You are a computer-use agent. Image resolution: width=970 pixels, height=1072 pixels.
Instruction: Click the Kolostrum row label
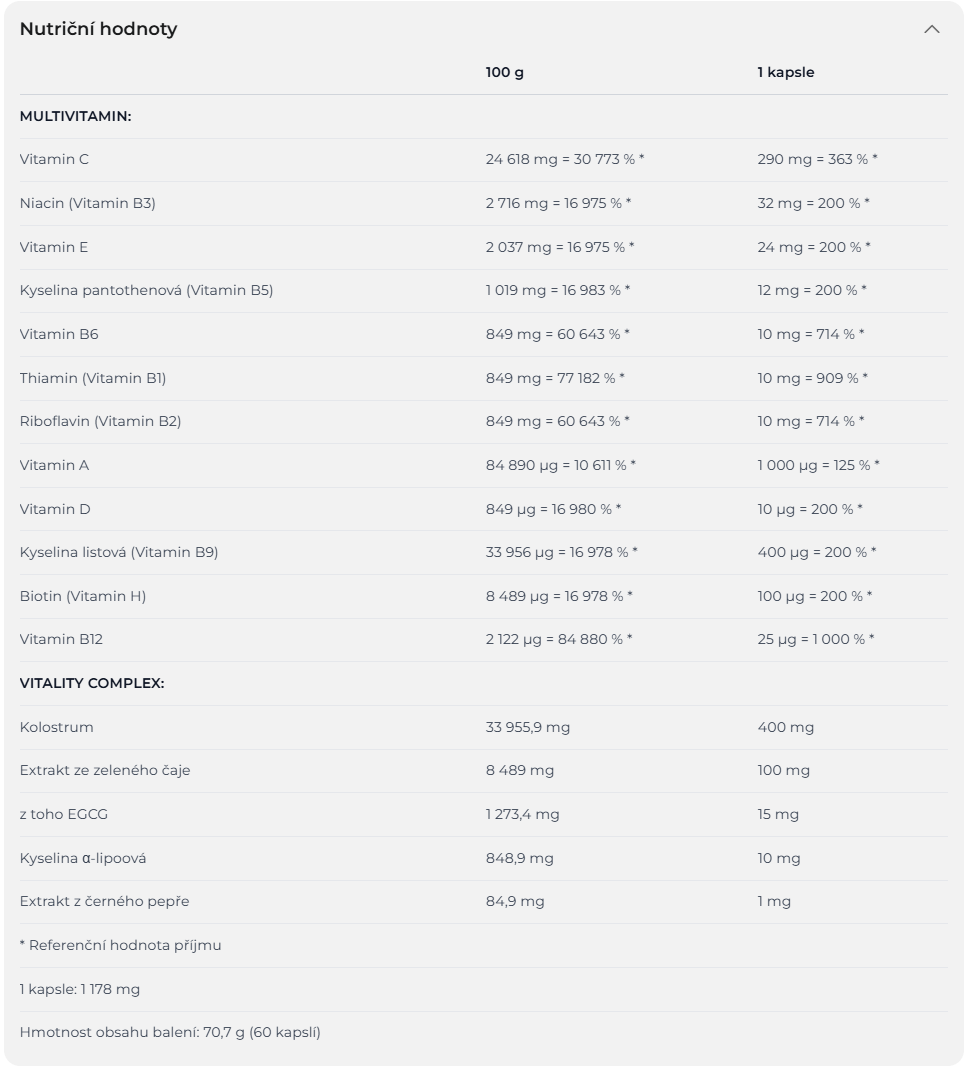56,727
